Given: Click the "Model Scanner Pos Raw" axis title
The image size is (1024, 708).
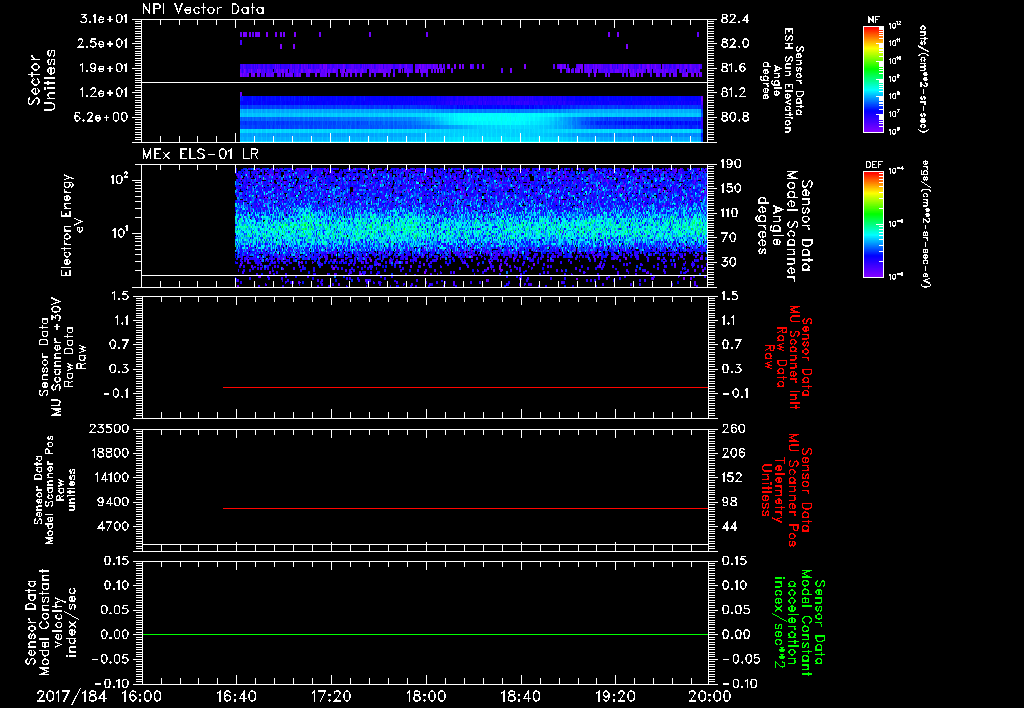Looking at the screenshot, I should tap(55, 490).
